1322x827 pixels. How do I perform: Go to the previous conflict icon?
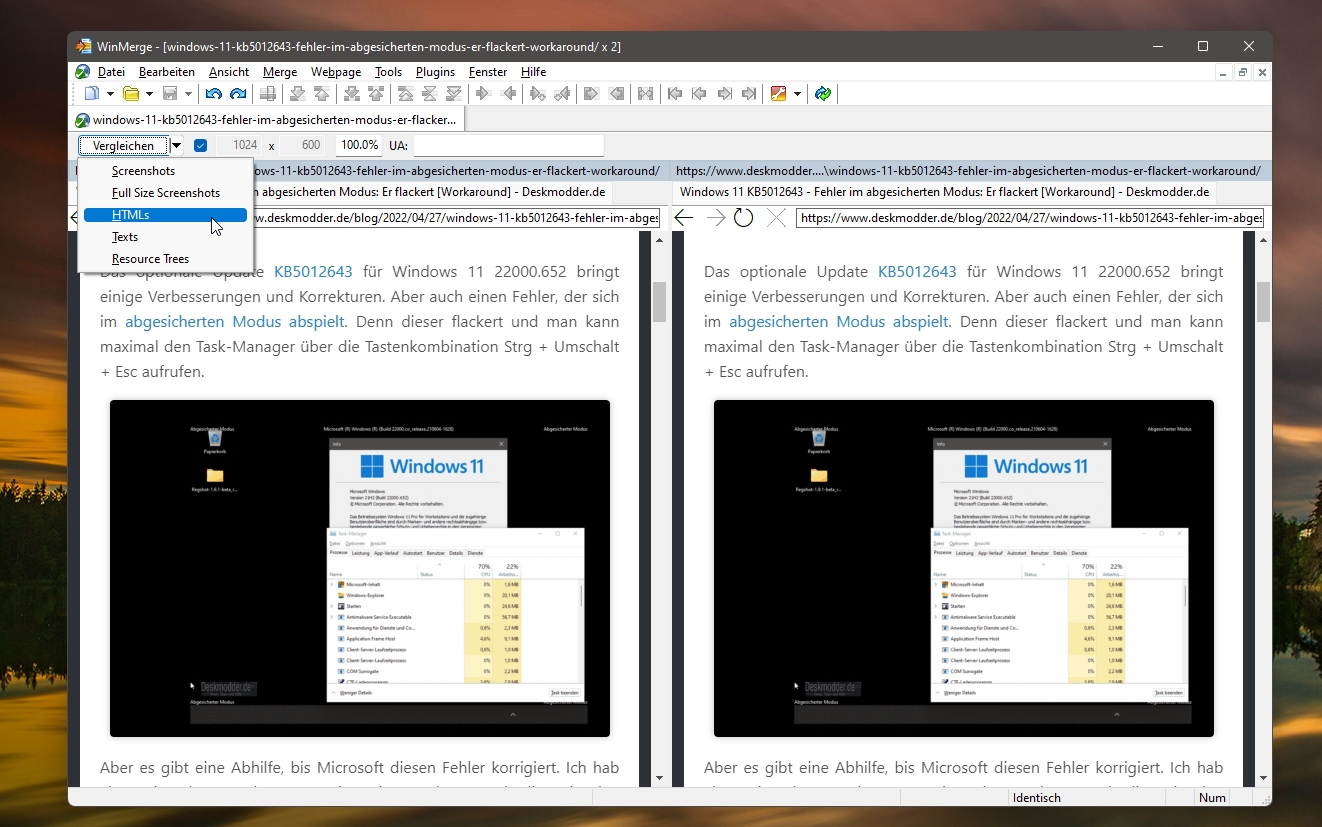(x=376, y=94)
